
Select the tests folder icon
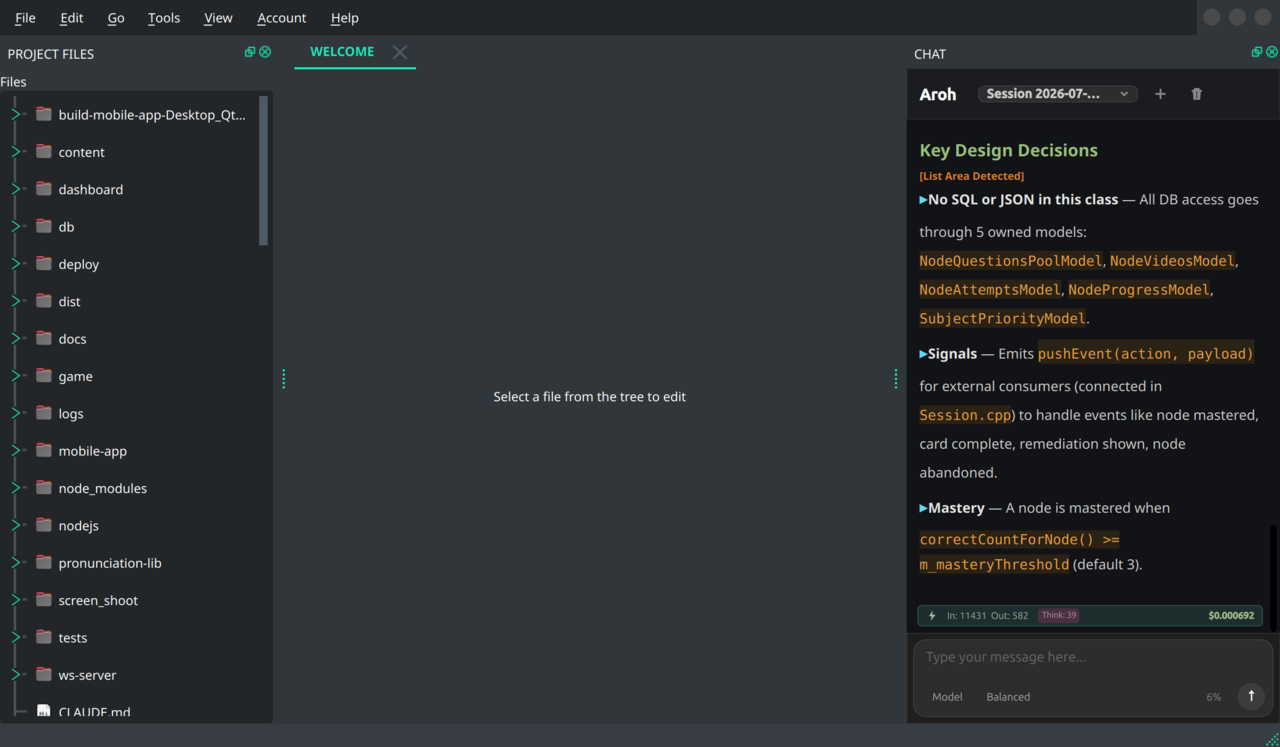coord(43,637)
